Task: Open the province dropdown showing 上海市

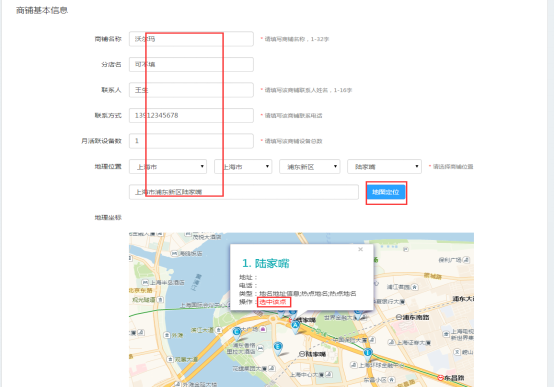Action: tap(168, 166)
